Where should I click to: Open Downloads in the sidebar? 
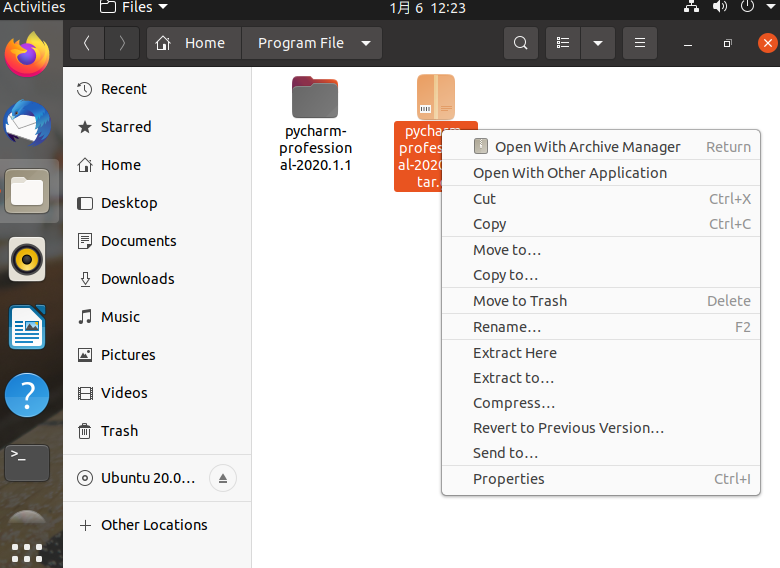tap(157, 279)
